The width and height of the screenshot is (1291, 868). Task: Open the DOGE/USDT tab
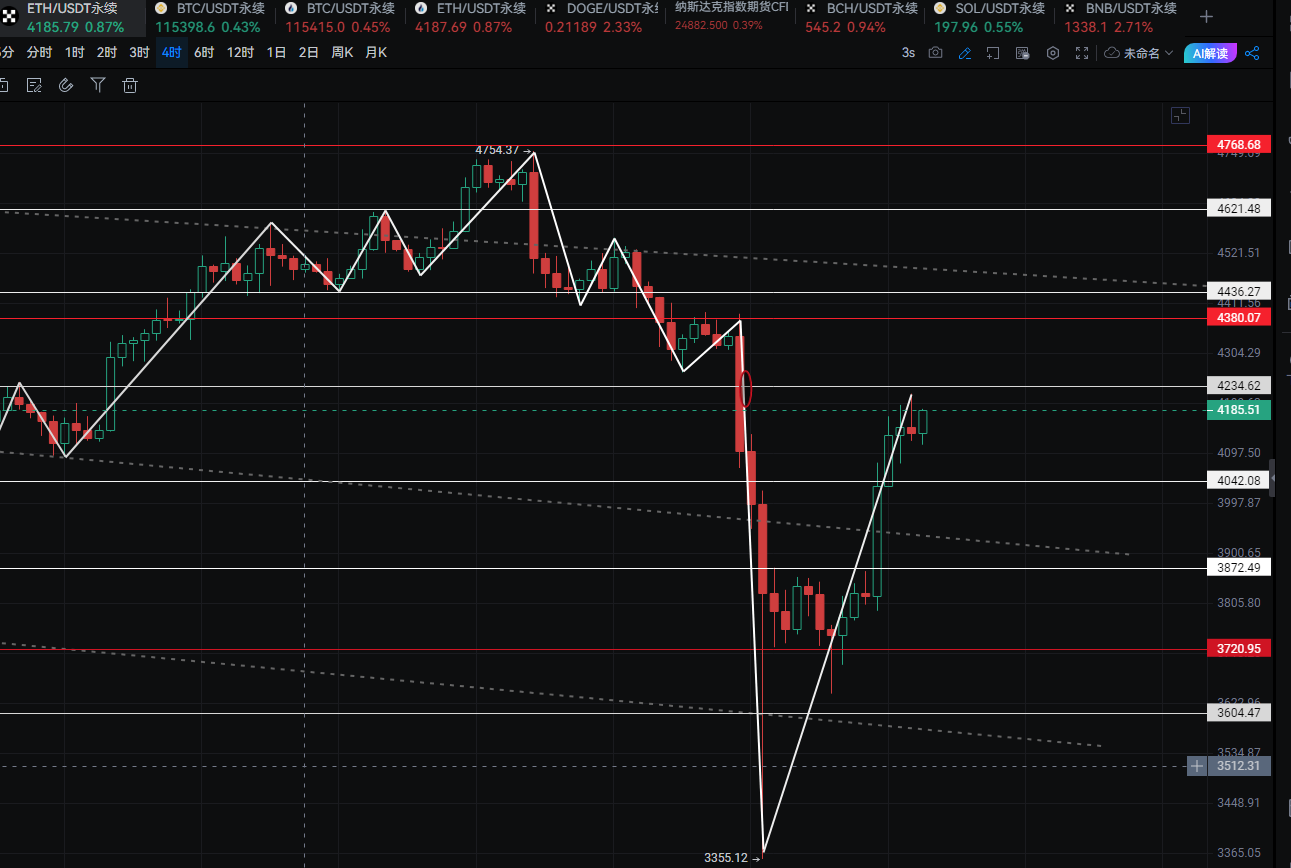coord(600,18)
